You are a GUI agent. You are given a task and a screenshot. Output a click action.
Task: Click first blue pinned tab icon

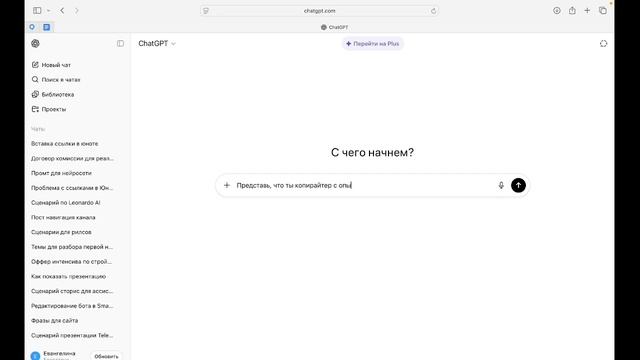pyautogui.click(x=32, y=27)
